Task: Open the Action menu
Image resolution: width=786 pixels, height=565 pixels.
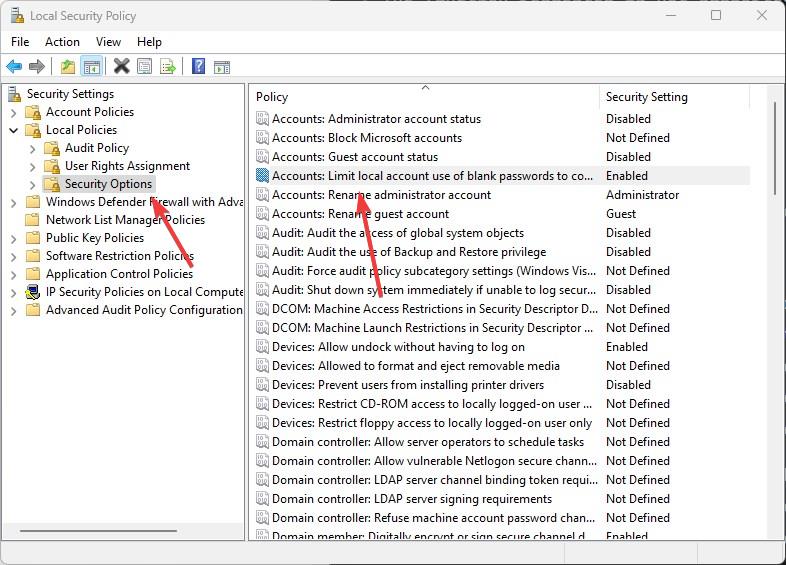Action: 62,42
